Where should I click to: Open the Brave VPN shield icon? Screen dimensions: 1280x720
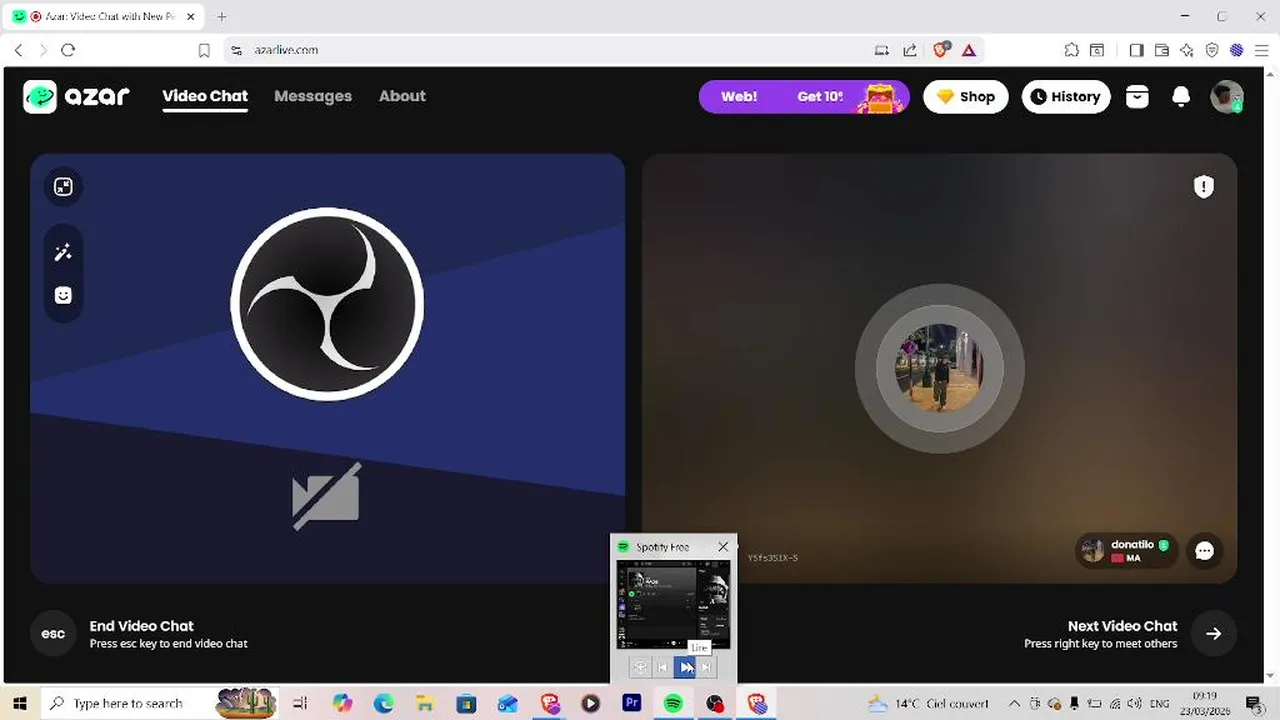pyautogui.click(x=1212, y=50)
